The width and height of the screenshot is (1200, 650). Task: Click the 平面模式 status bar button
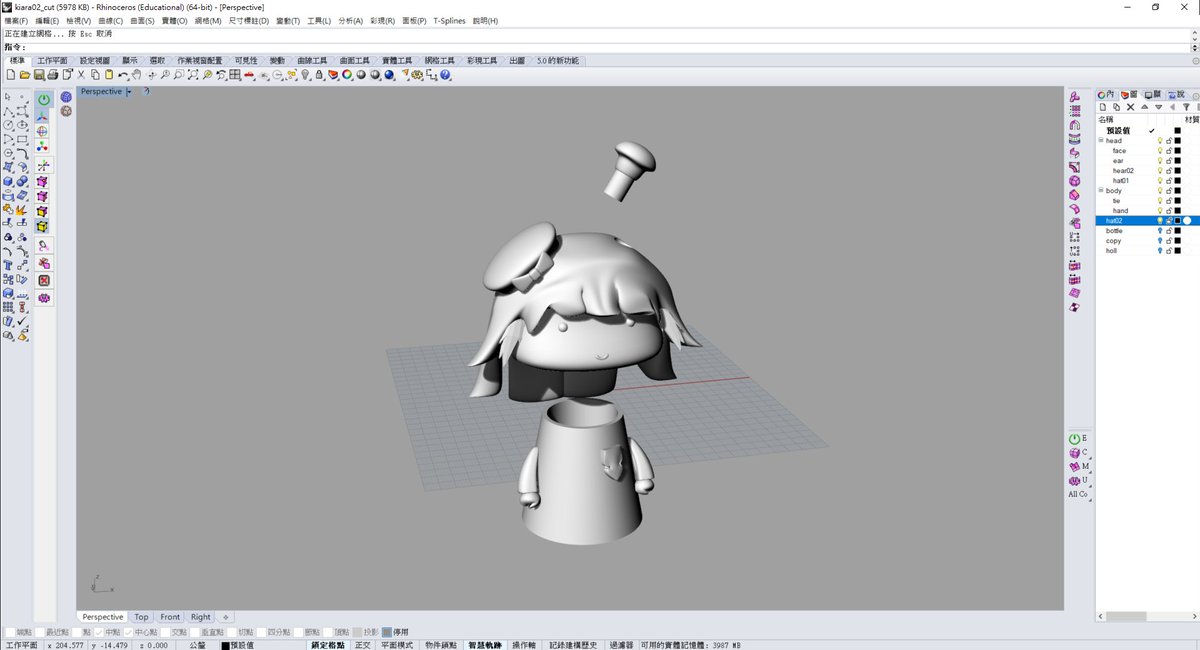coord(396,645)
